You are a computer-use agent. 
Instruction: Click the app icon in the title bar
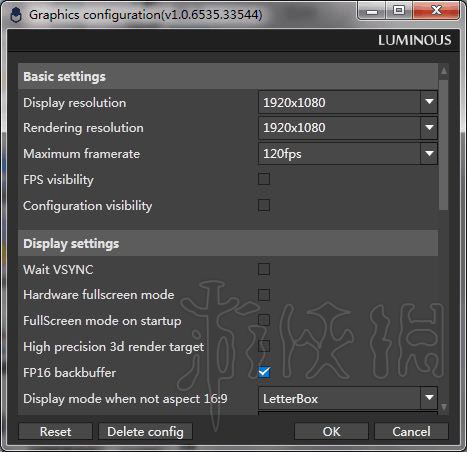[x=16, y=15]
